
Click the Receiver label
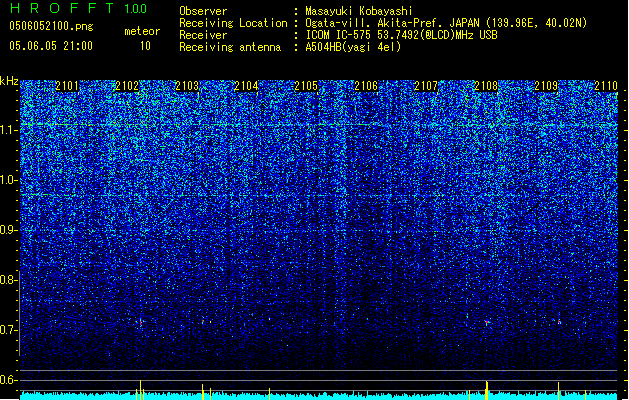pos(203,35)
